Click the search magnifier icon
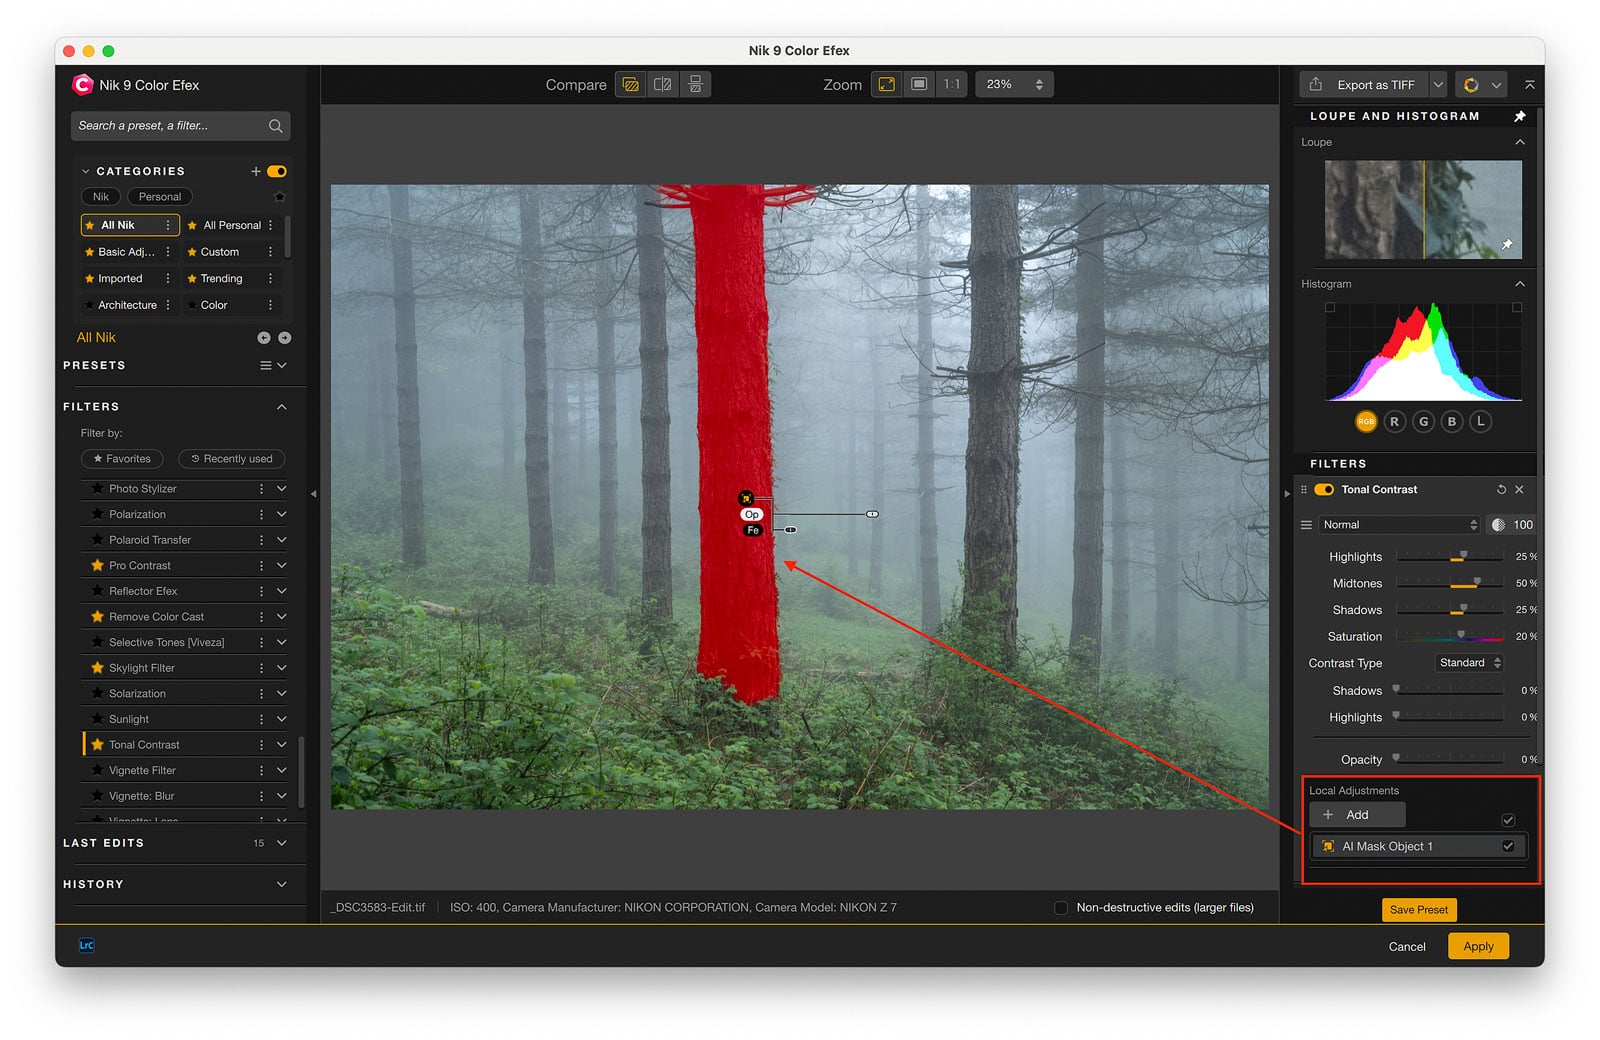 pos(275,126)
